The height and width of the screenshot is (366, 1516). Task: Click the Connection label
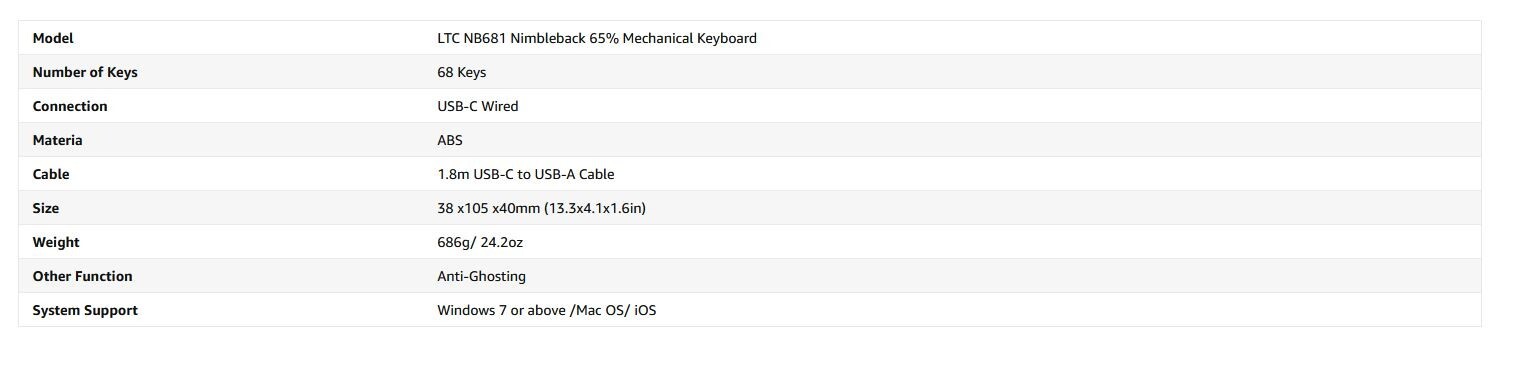click(x=70, y=106)
